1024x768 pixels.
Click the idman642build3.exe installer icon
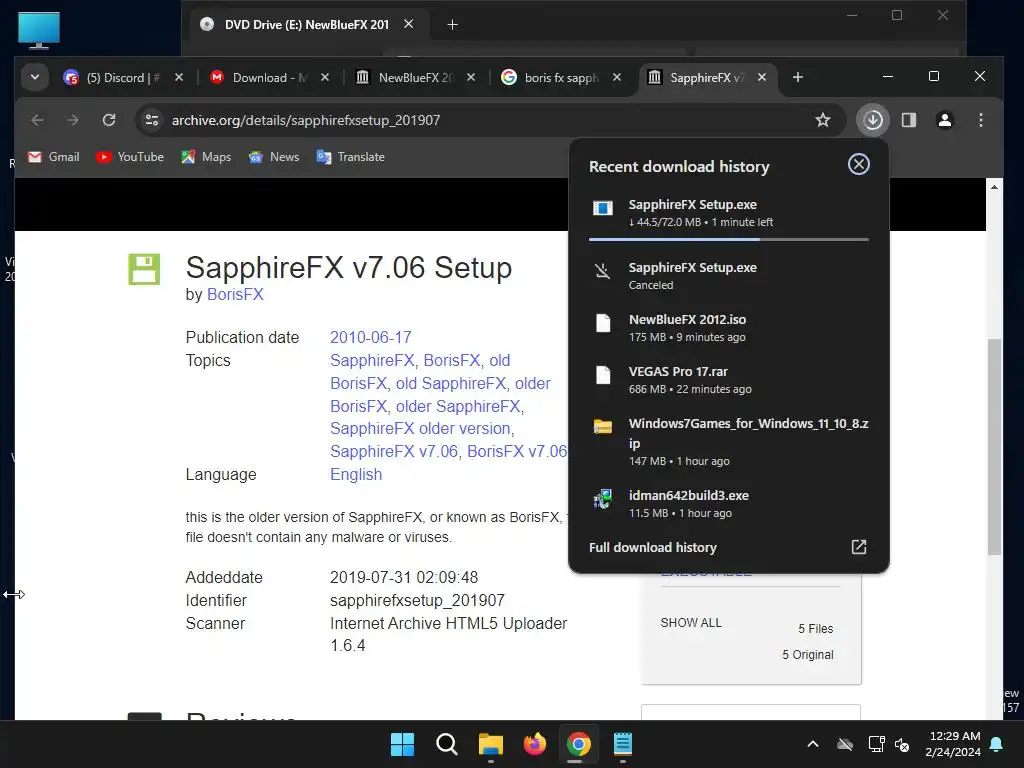point(602,499)
